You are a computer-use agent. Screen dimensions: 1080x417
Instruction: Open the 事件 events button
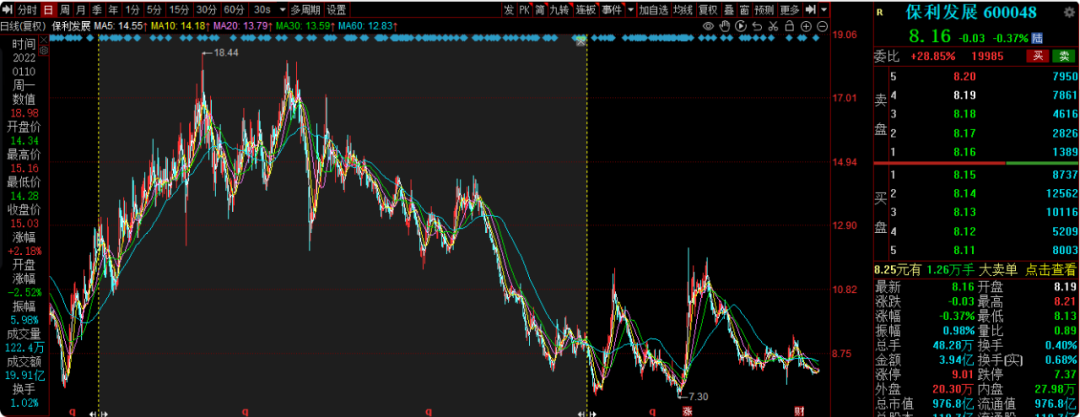point(611,10)
